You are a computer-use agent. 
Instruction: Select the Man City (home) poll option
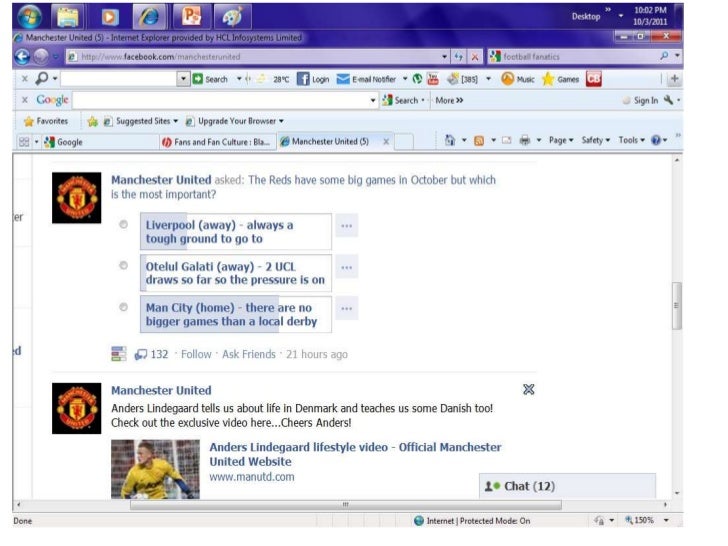(x=123, y=307)
